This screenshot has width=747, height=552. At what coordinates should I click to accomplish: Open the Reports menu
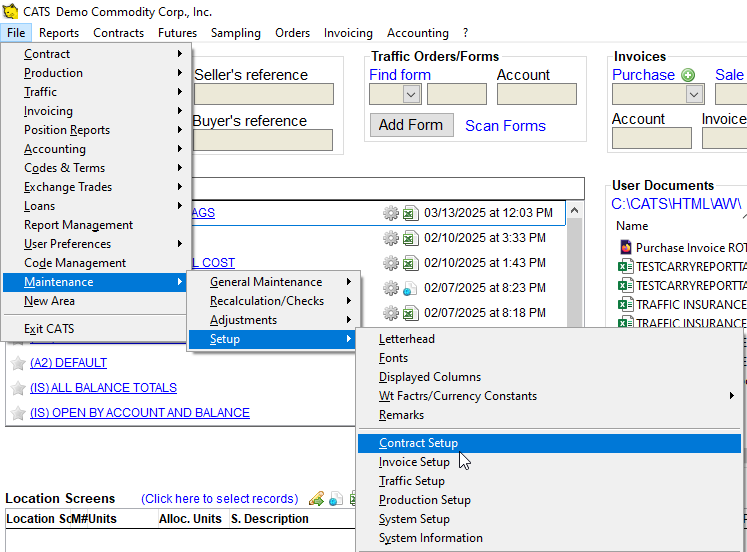pos(59,33)
